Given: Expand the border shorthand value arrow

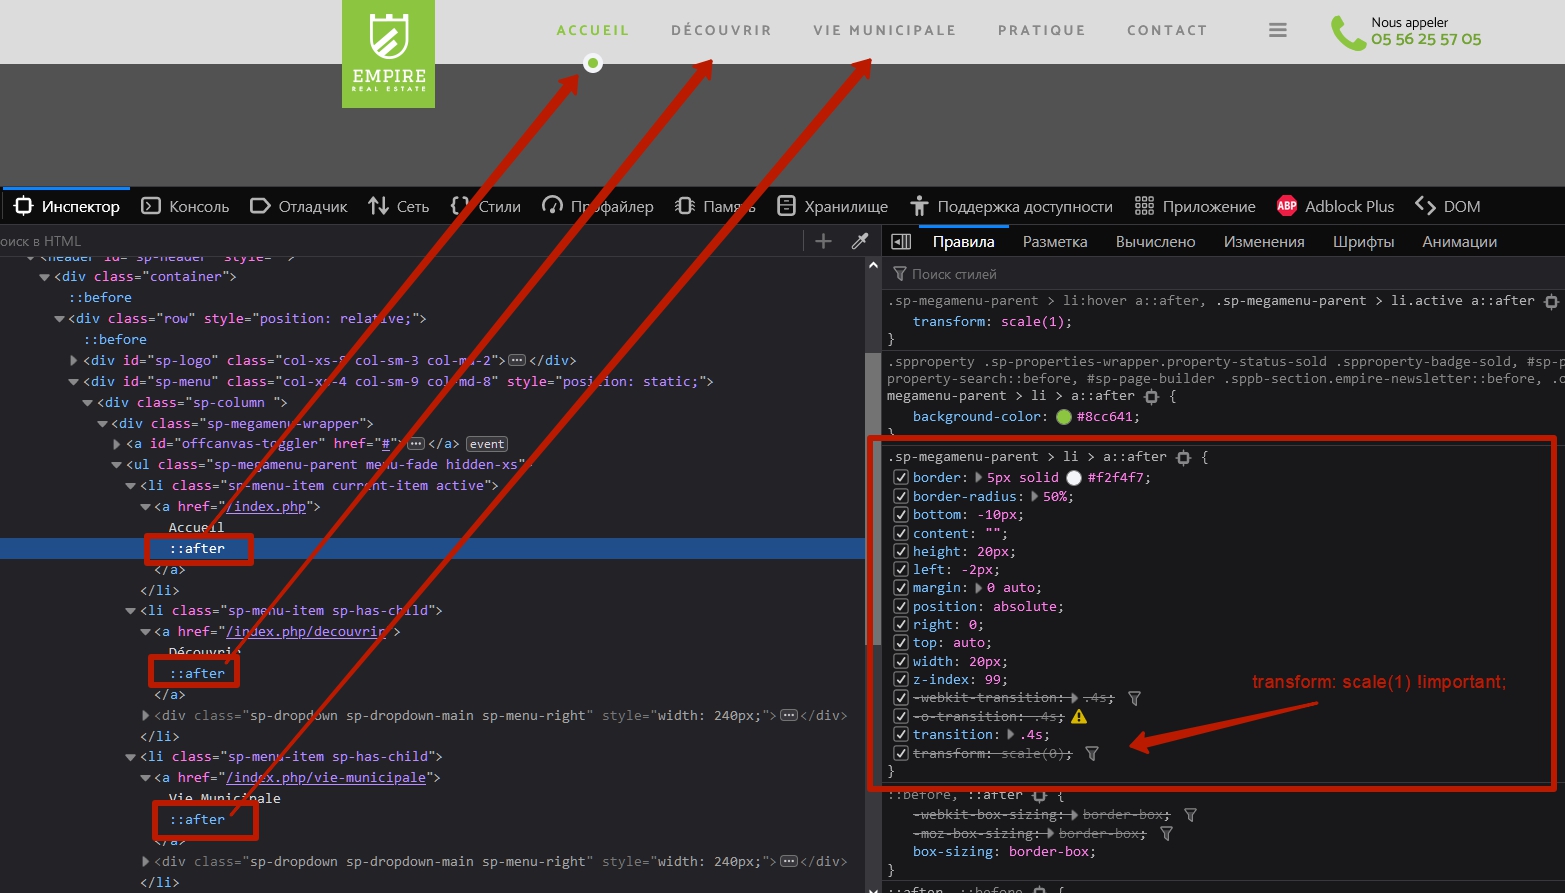Looking at the screenshot, I should [978, 478].
